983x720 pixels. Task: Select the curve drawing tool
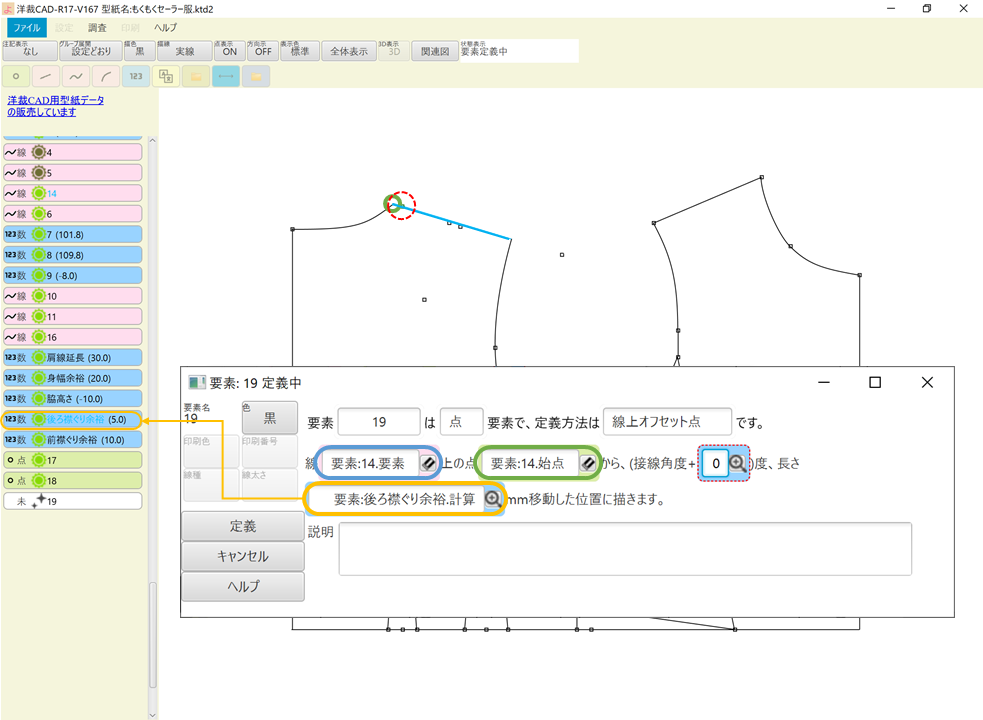[75, 76]
